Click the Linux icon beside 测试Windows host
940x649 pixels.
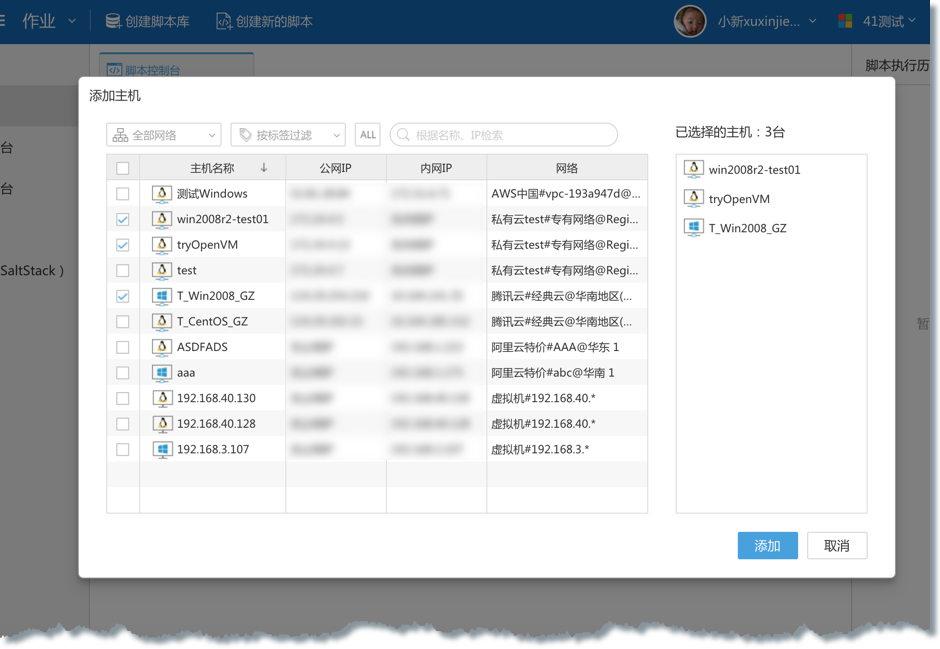161,194
